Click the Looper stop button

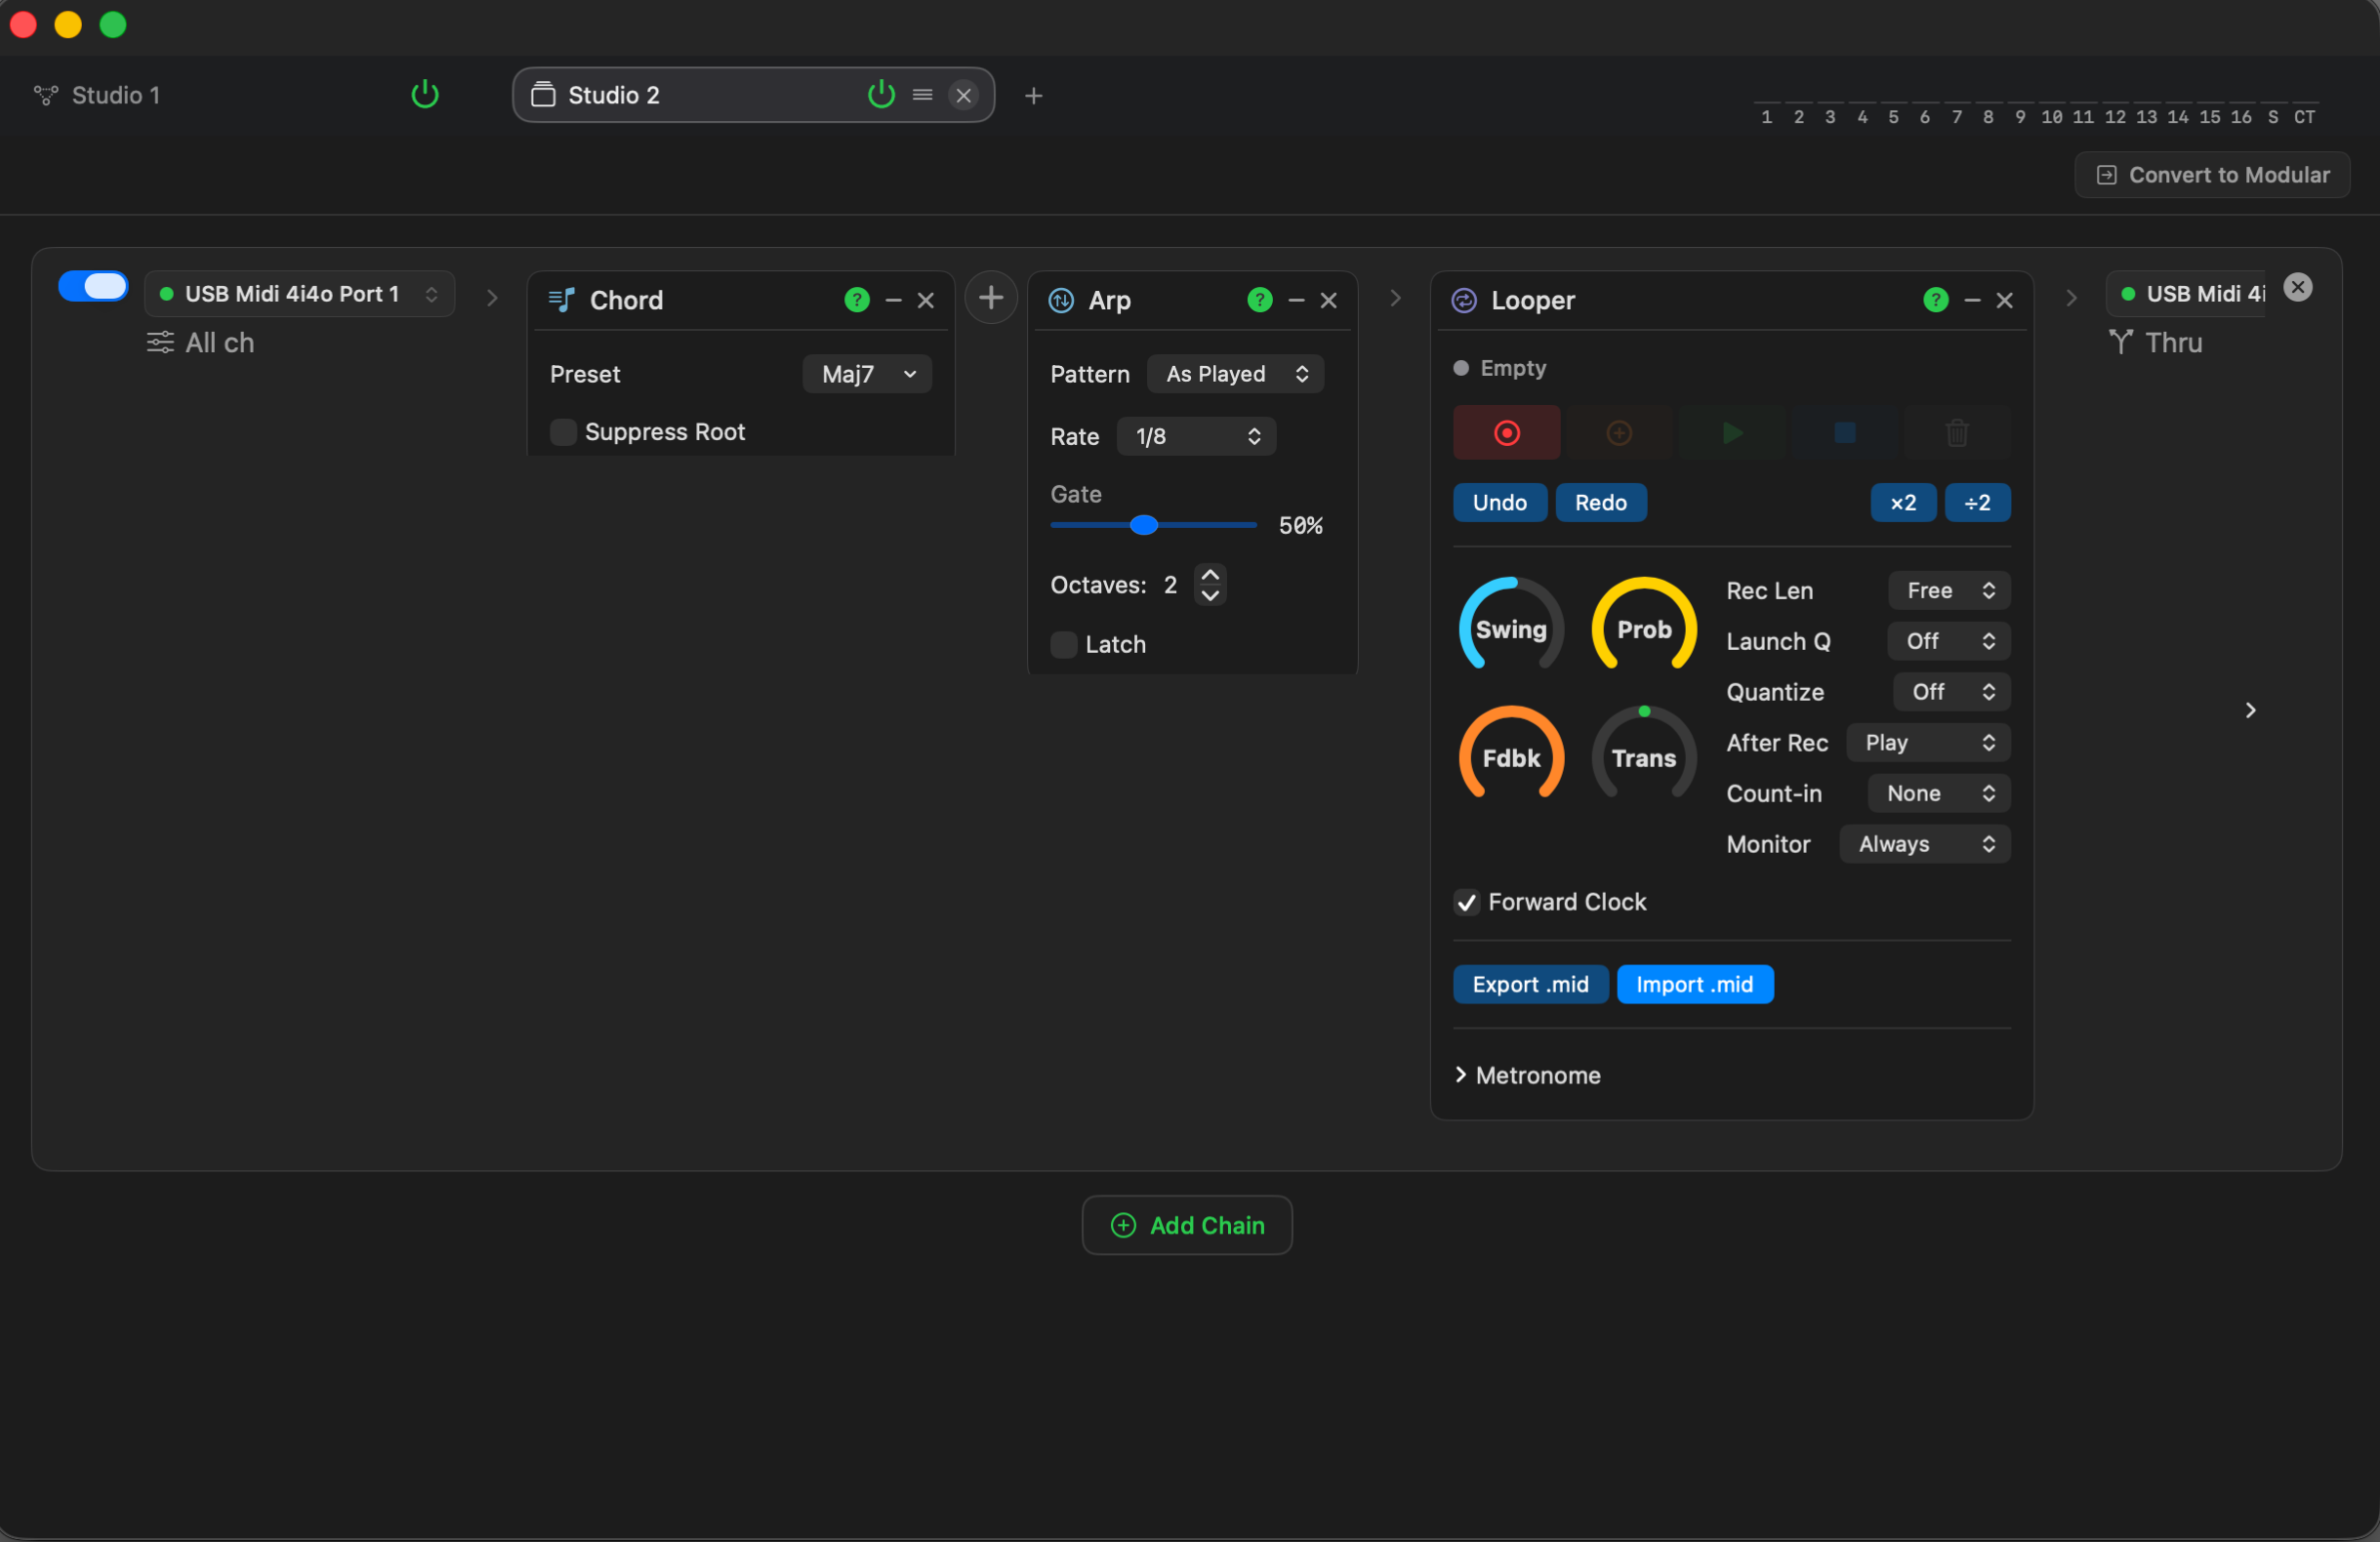coord(1844,433)
